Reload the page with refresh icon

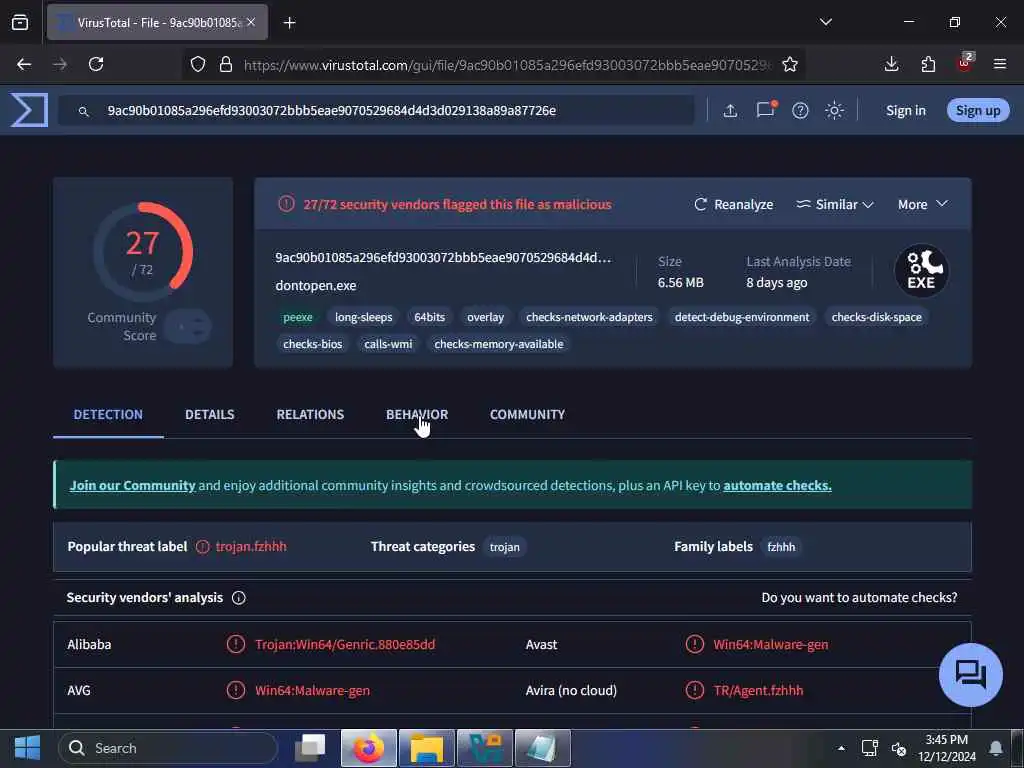click(96, 64)
